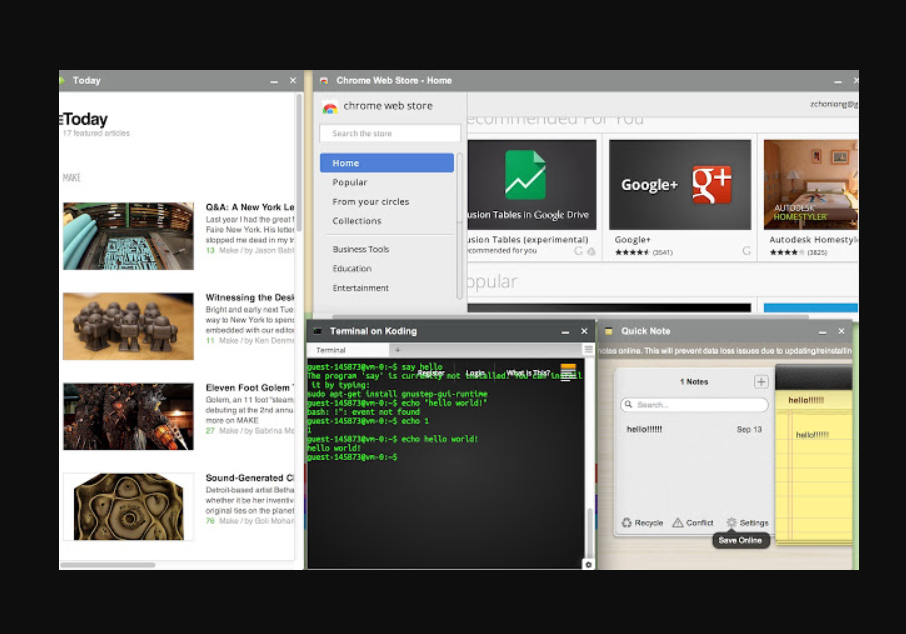The image size is (906, 634).
Task: Open Popular in the web store sidebar
Action: (350, 182)
